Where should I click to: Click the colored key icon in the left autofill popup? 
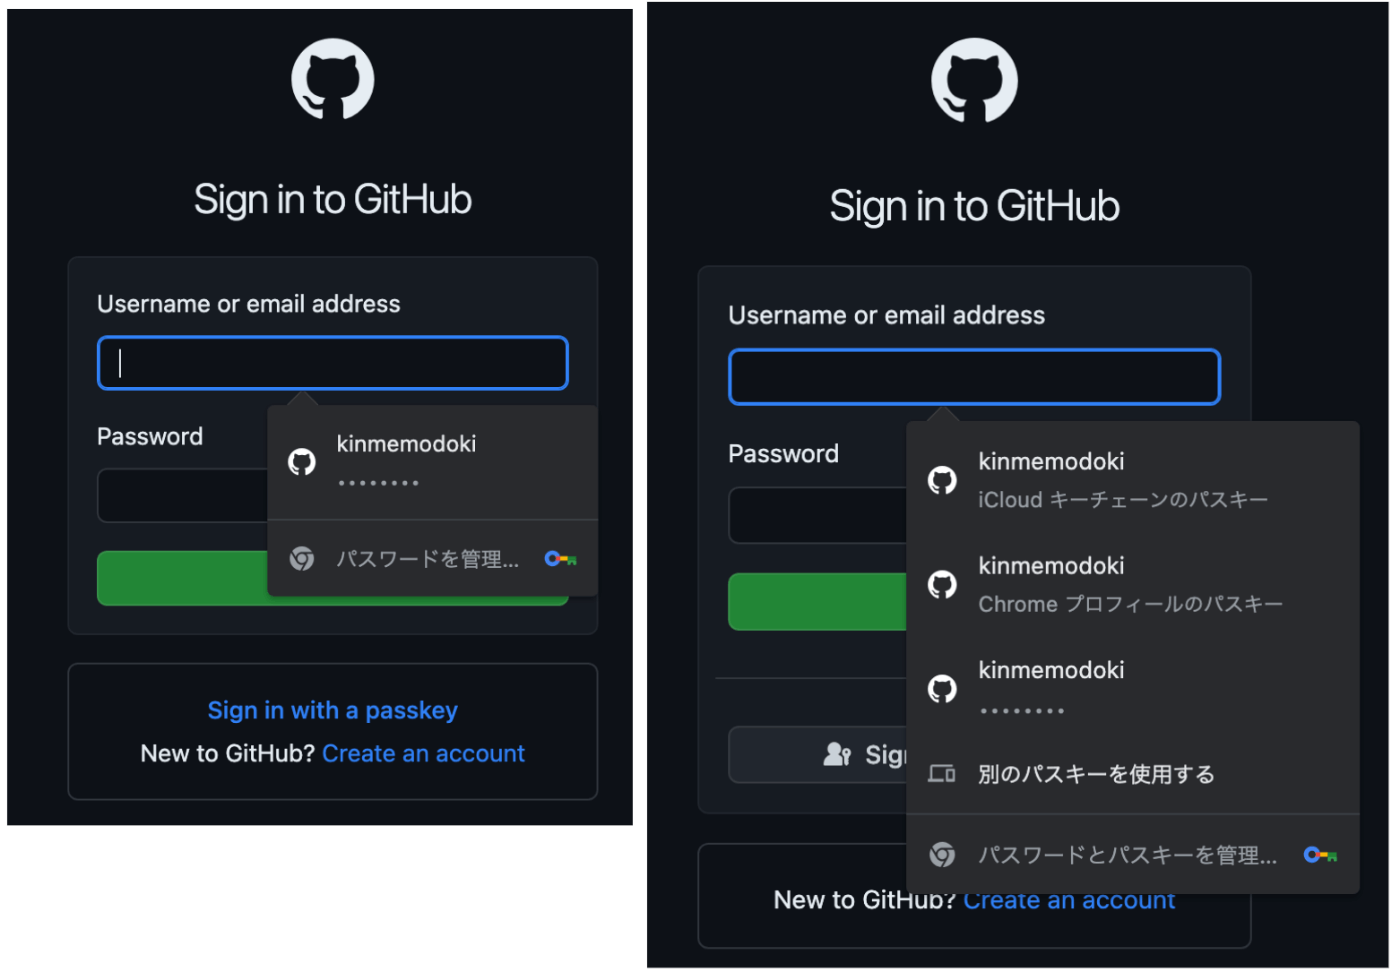coord(561,559)
